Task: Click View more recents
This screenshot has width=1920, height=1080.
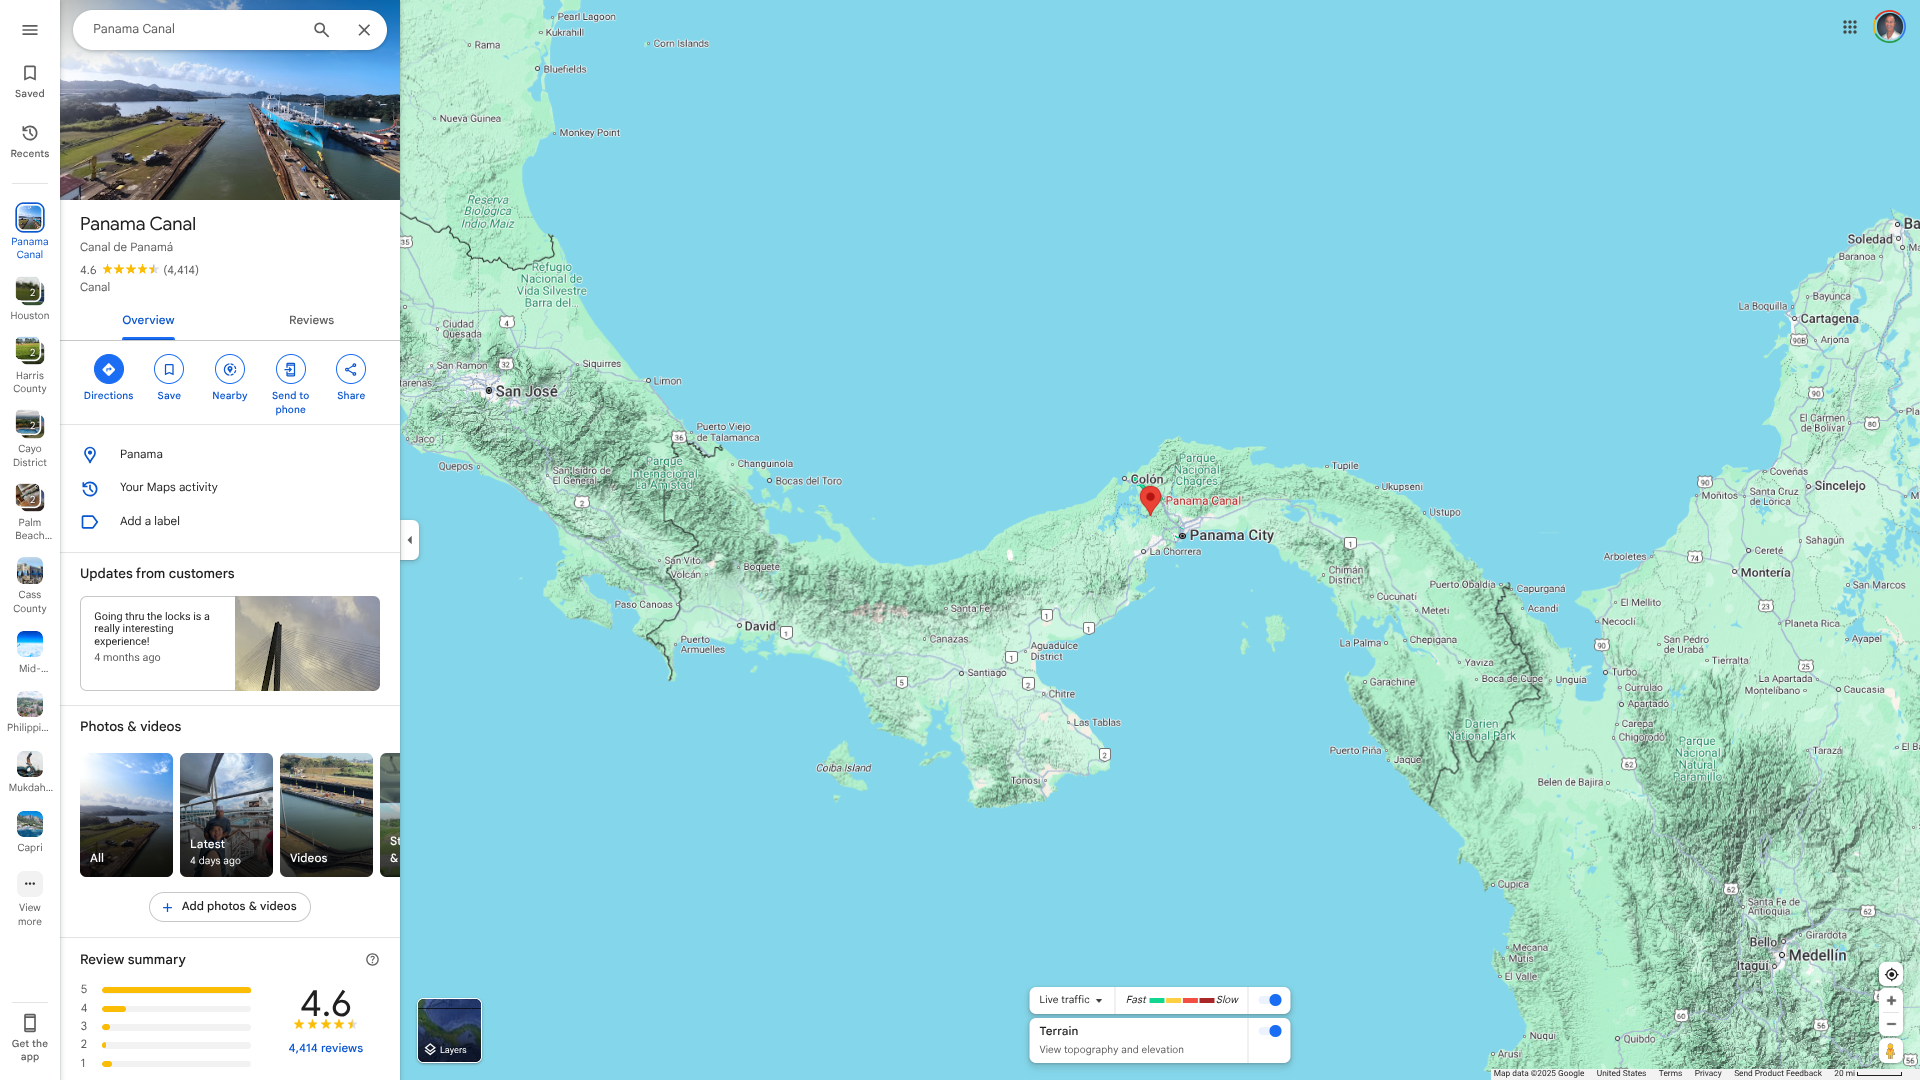Action: tap(30, 897)
